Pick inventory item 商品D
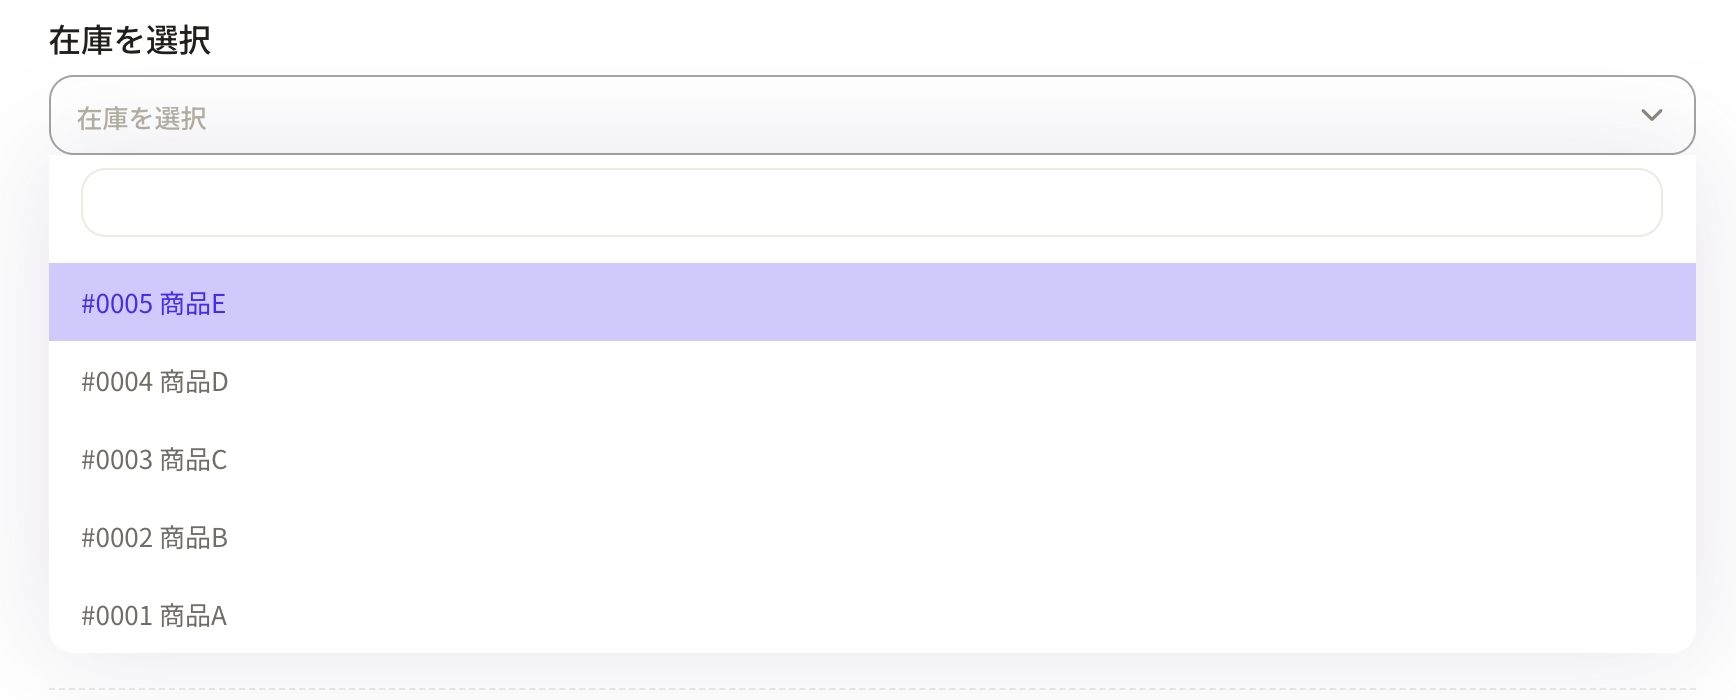The height and width of the screenshot is (700, 1736). tap(194, 382)
